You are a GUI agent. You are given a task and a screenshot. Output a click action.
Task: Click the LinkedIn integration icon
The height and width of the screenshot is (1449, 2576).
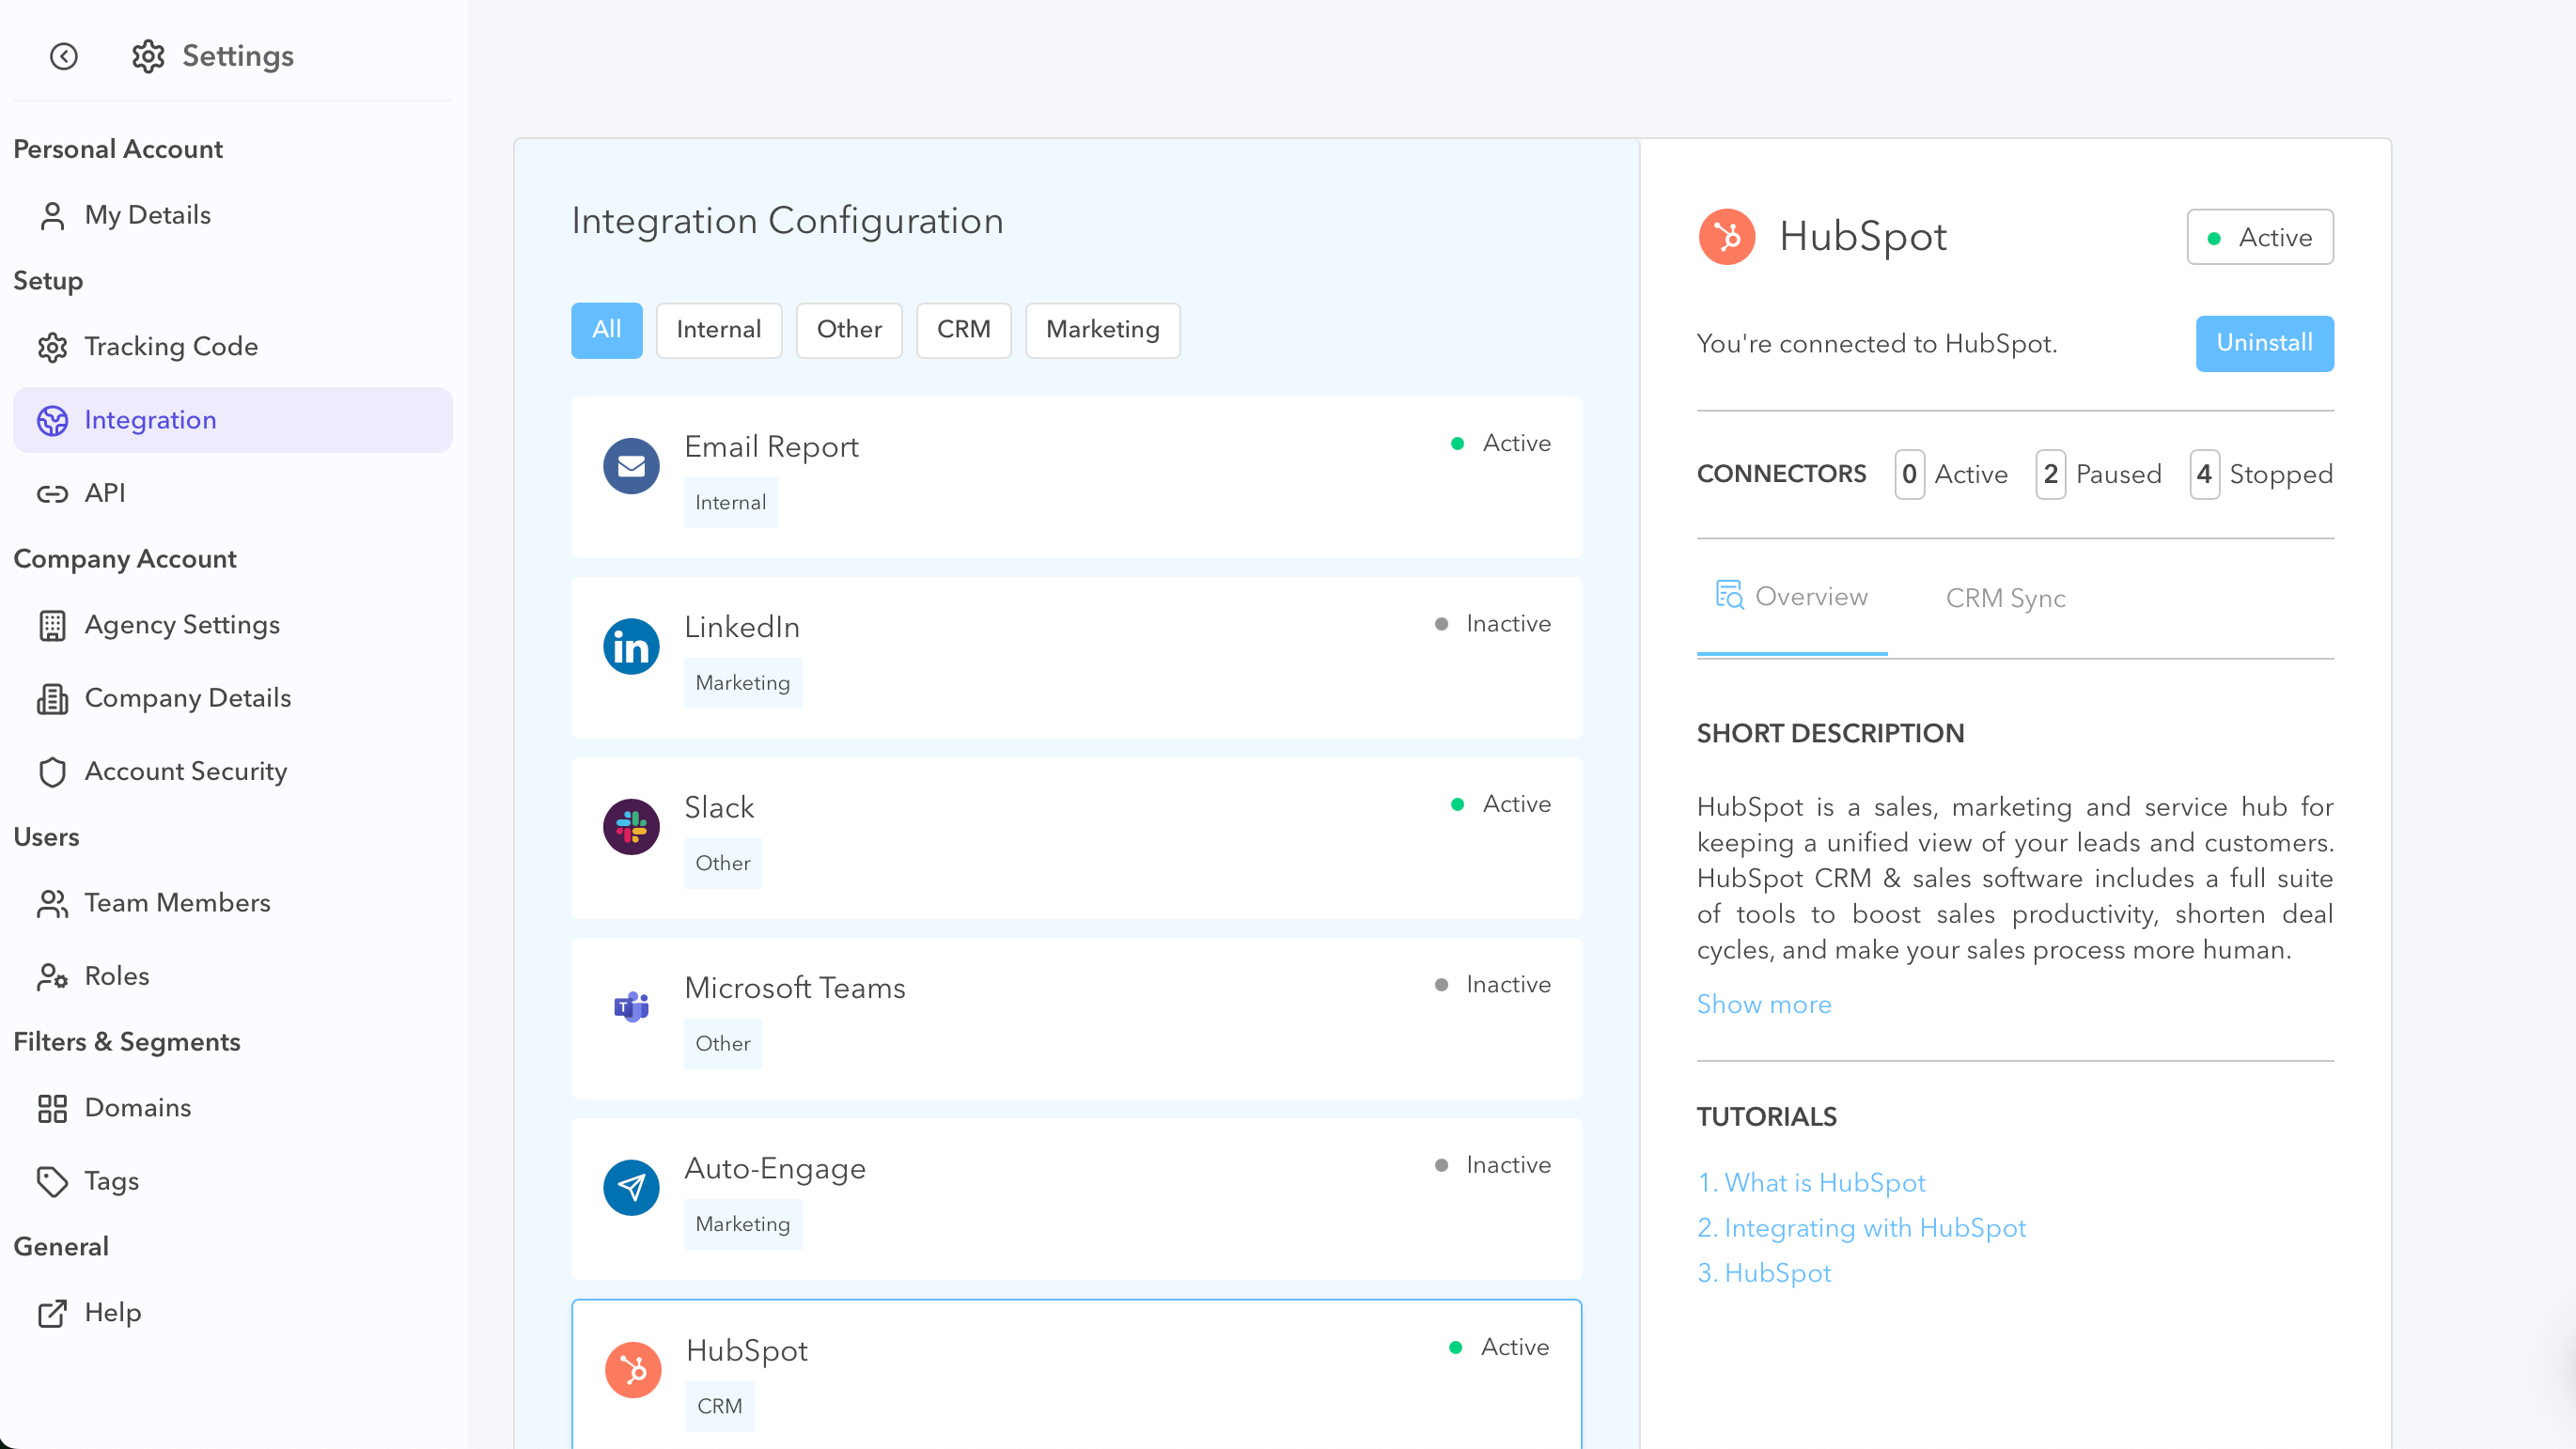(631, 646)
